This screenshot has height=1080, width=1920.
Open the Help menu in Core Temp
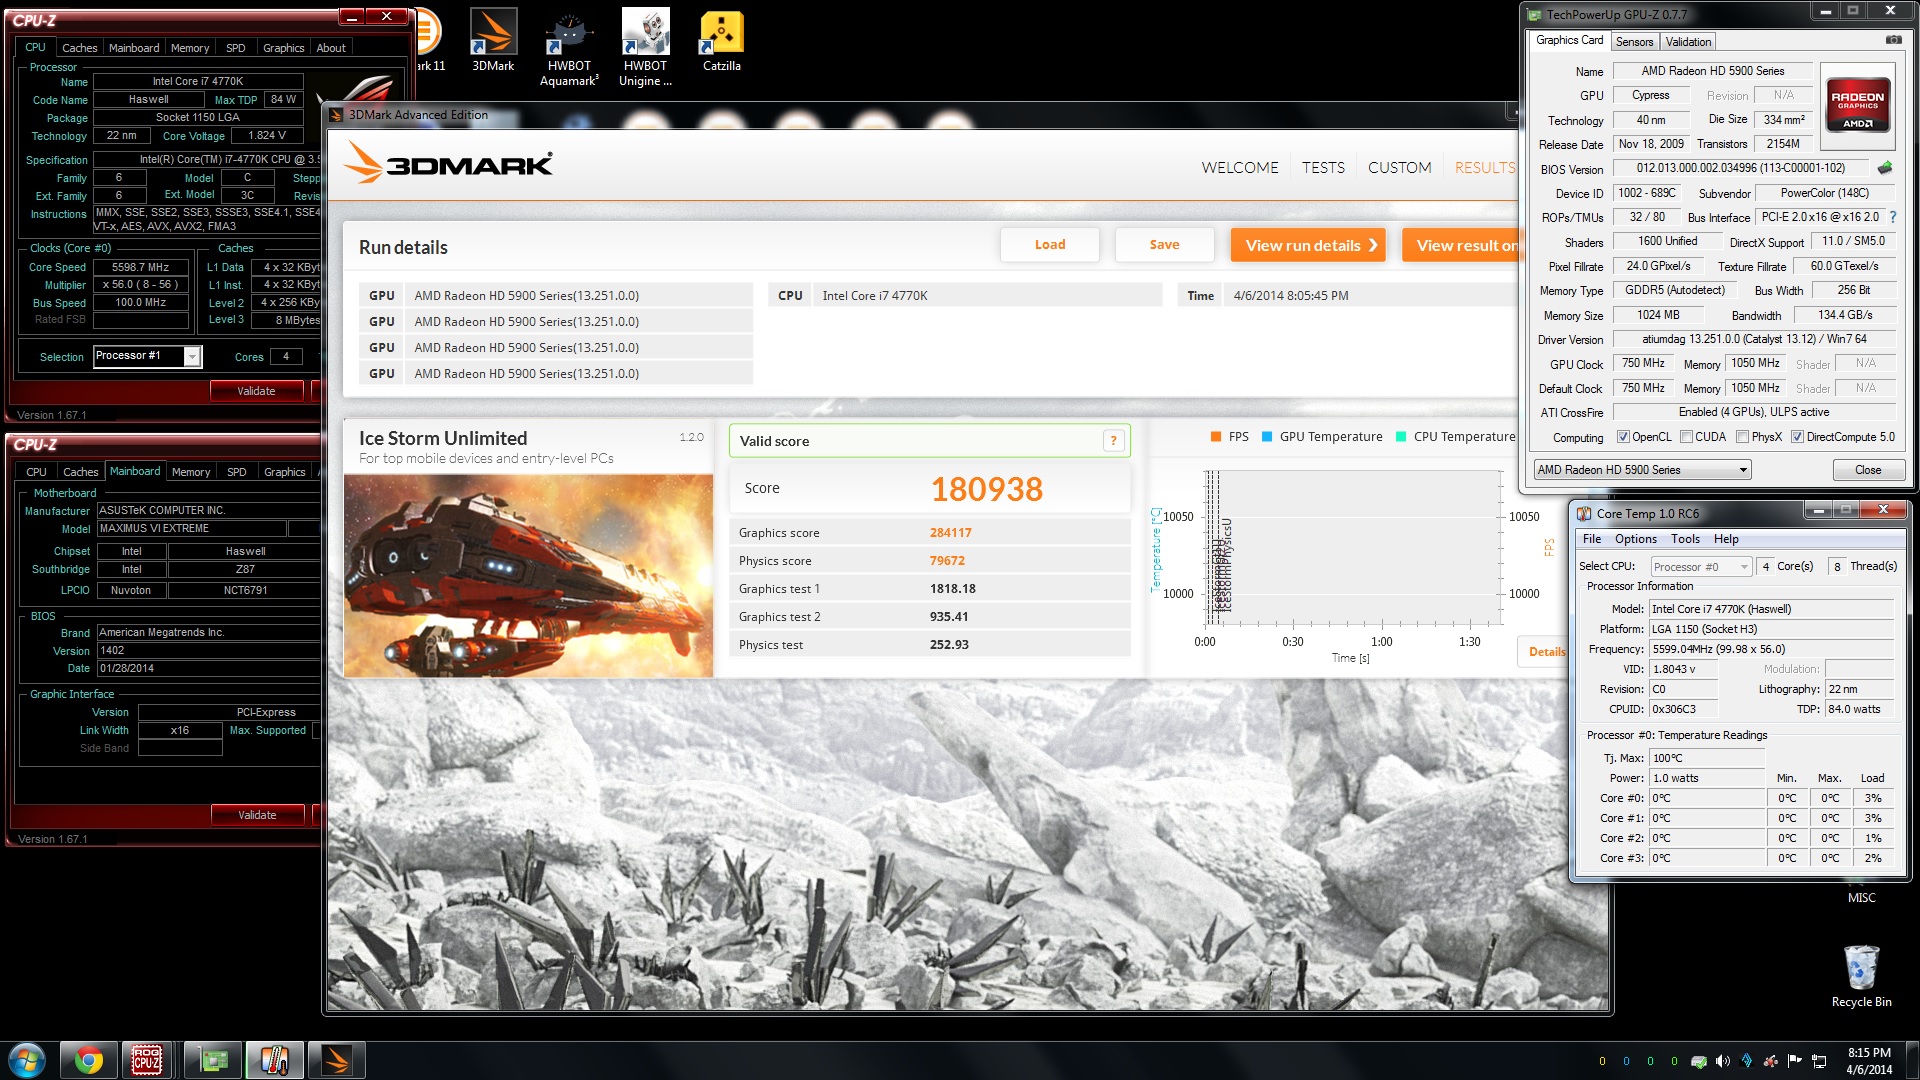pyautogui.click(x=1726, y=539)
